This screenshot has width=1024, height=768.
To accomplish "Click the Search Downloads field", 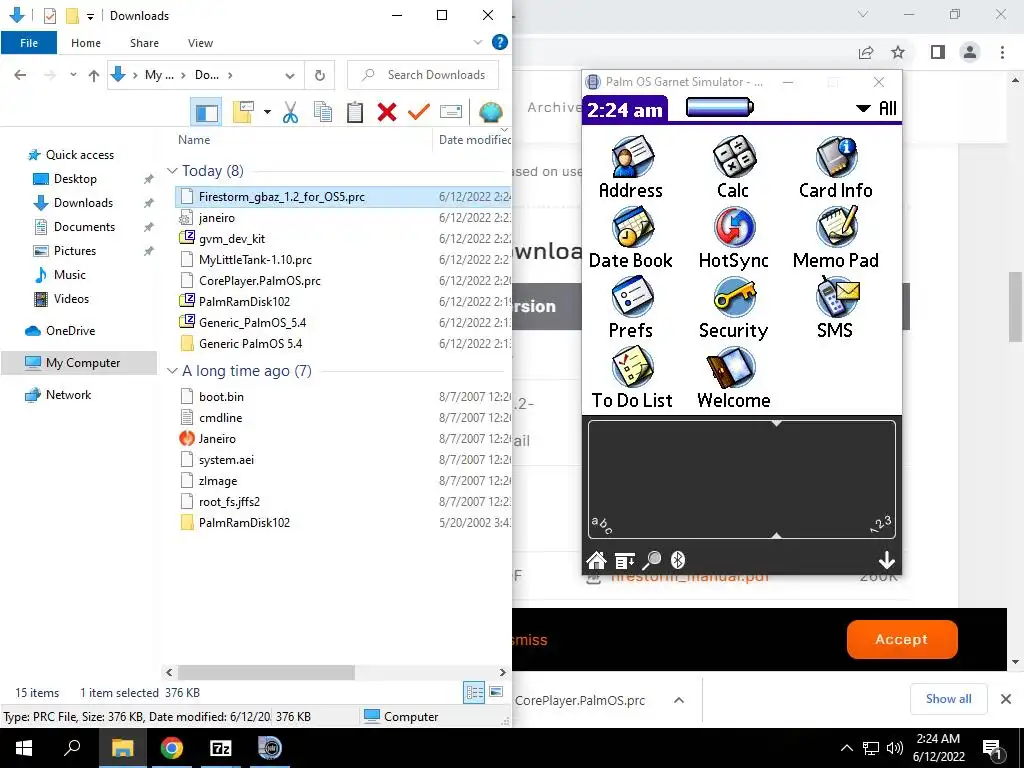I will [x=423, y=75].
